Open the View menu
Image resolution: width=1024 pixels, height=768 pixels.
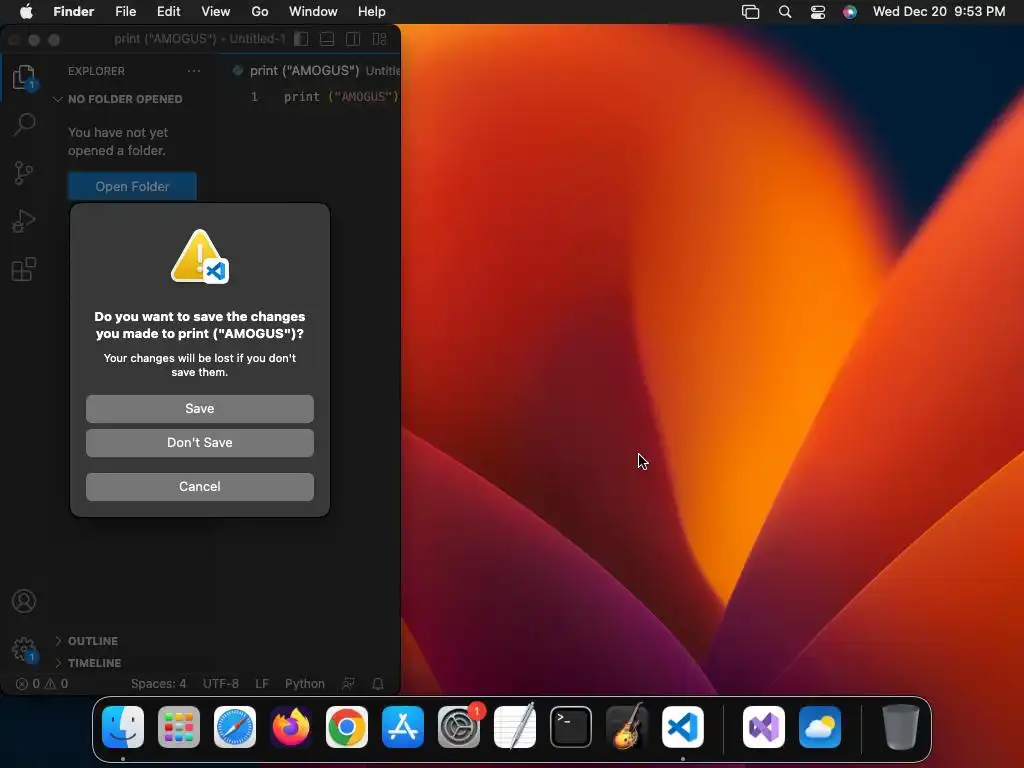(x=216, y=11)
